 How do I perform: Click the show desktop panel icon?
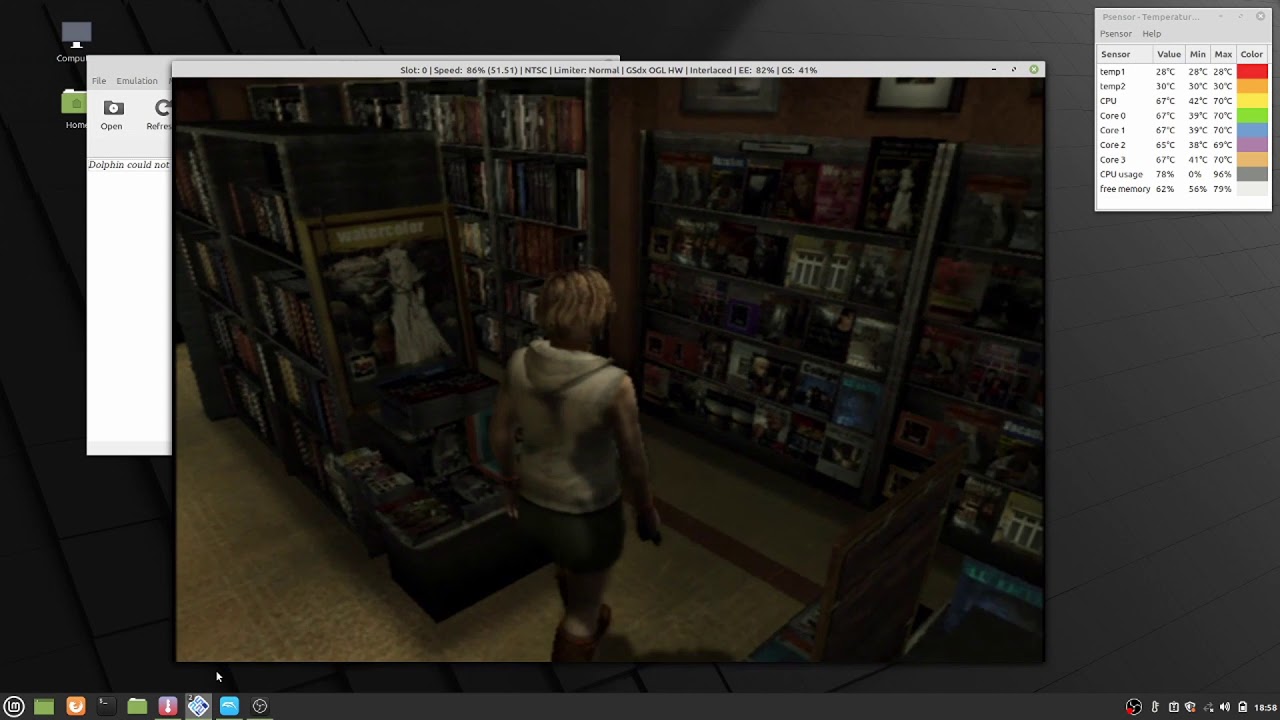pos(44,706)
